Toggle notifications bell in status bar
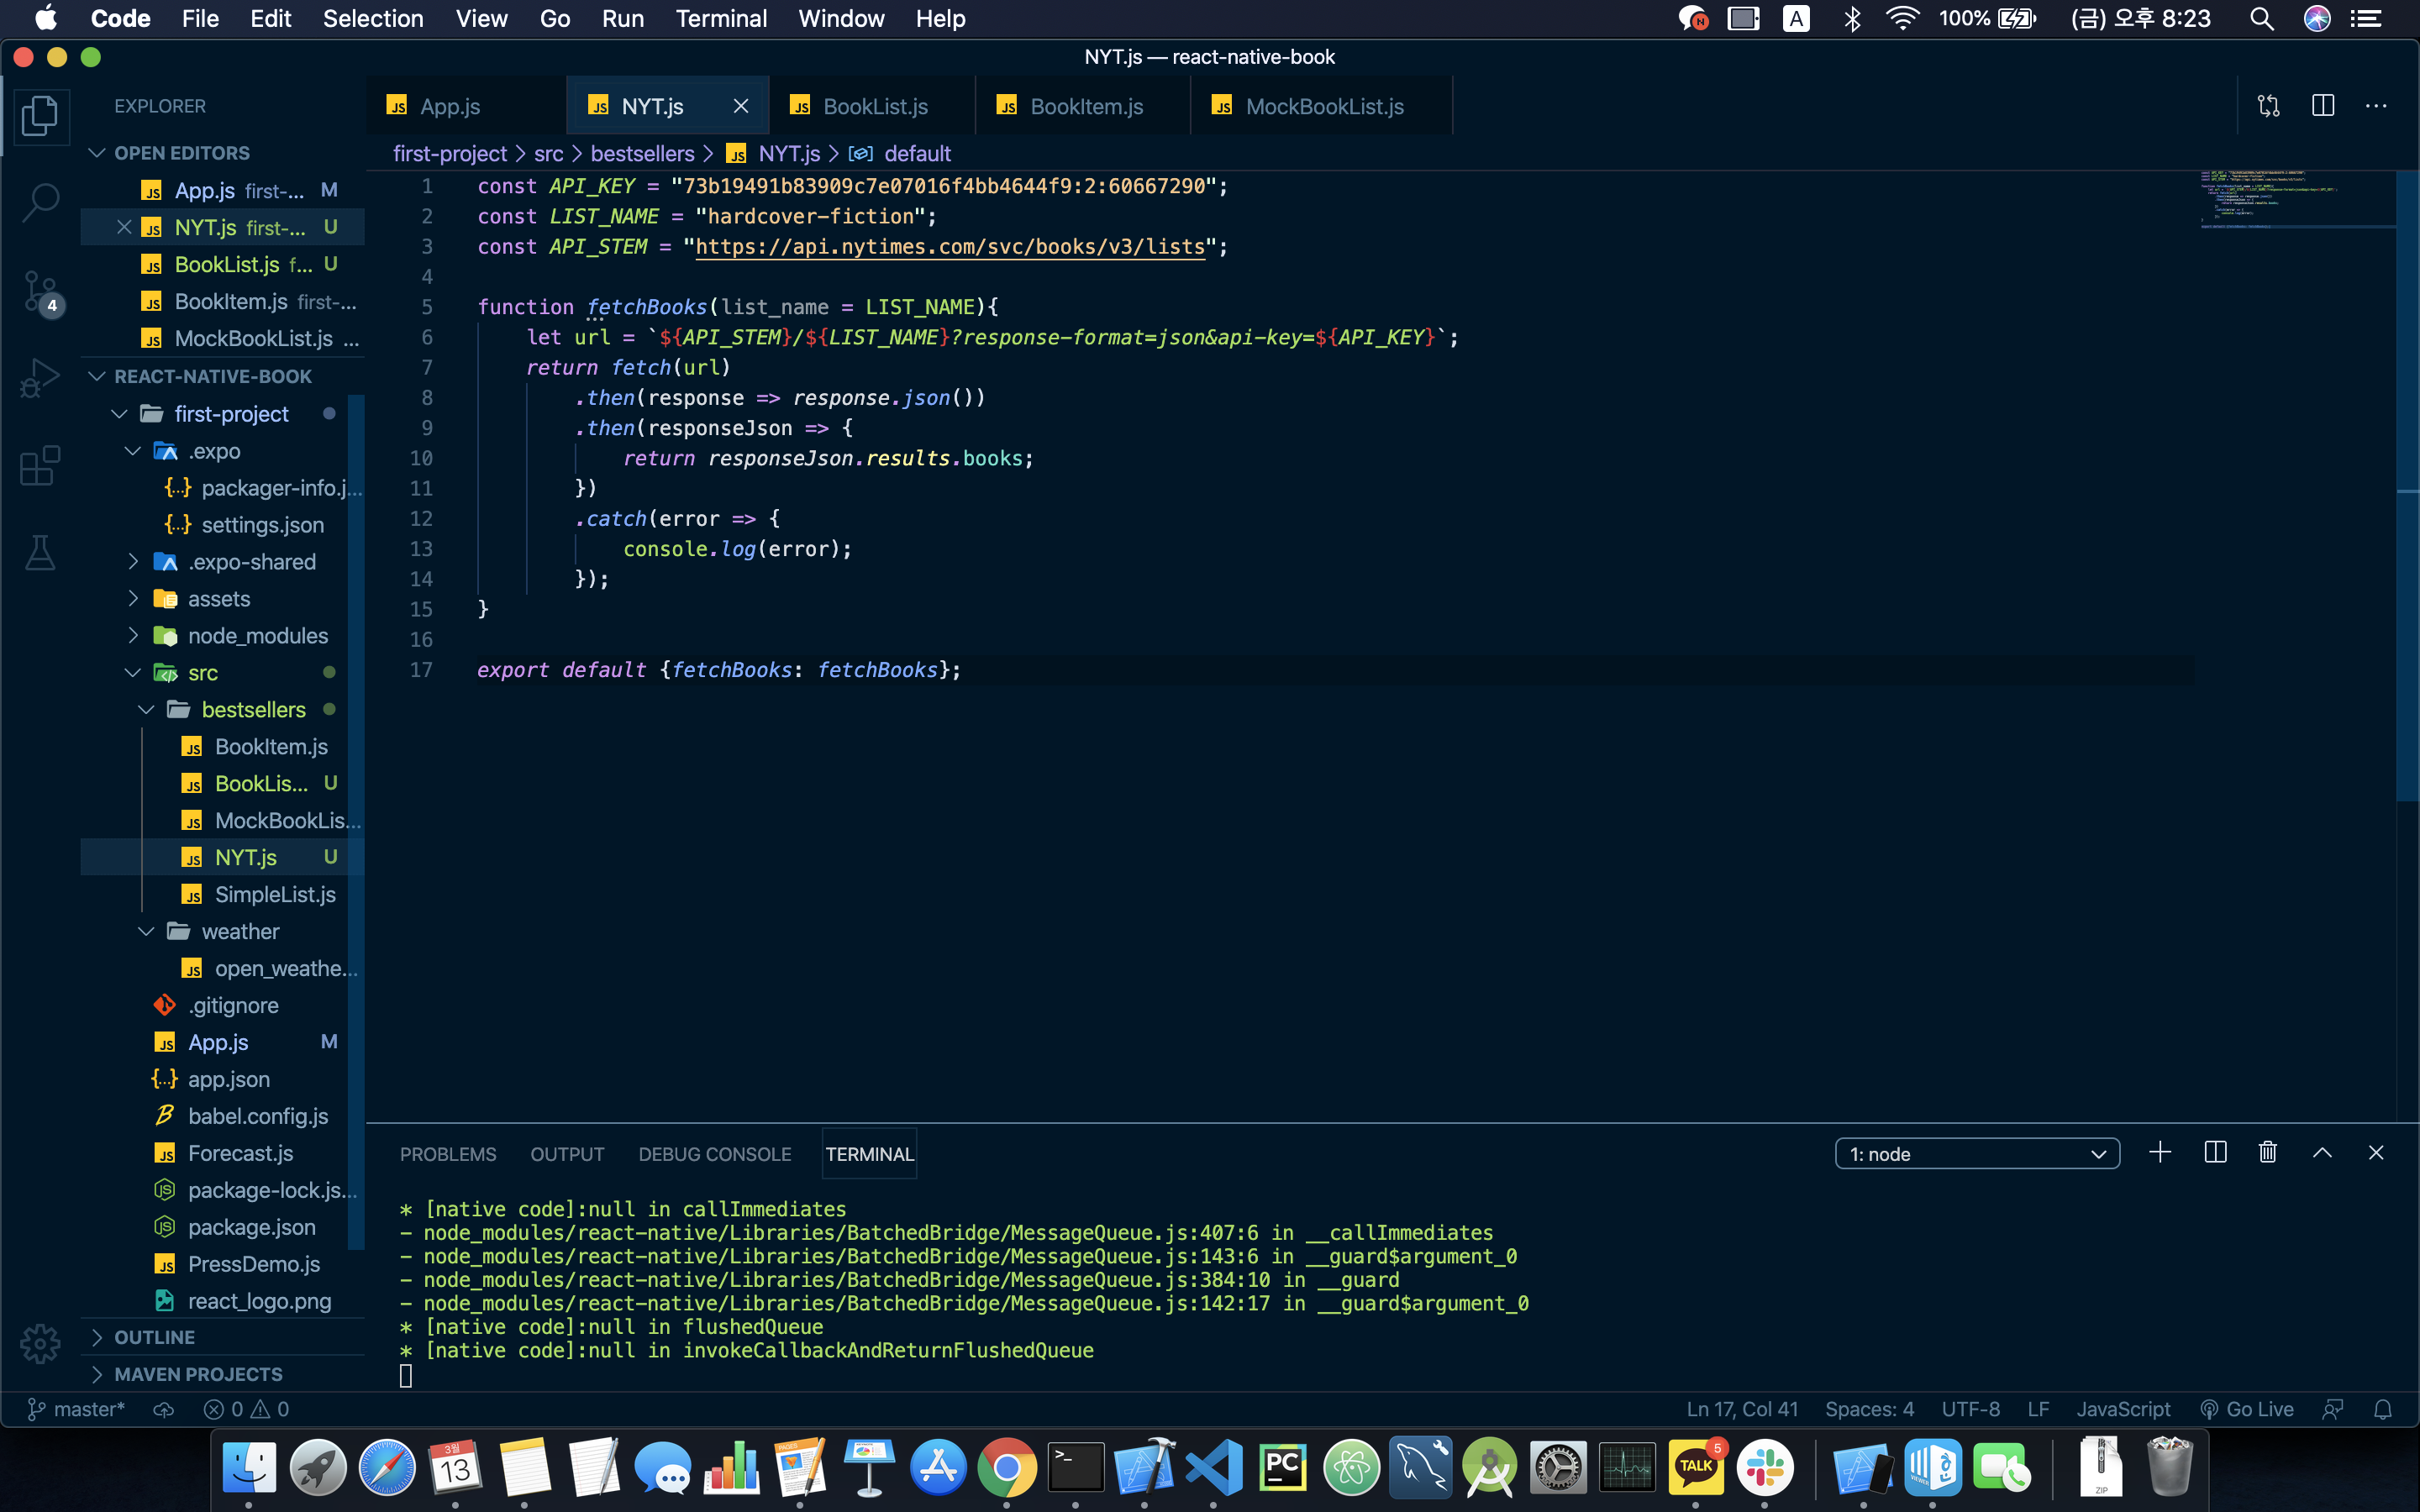 pos(2383,1409)
